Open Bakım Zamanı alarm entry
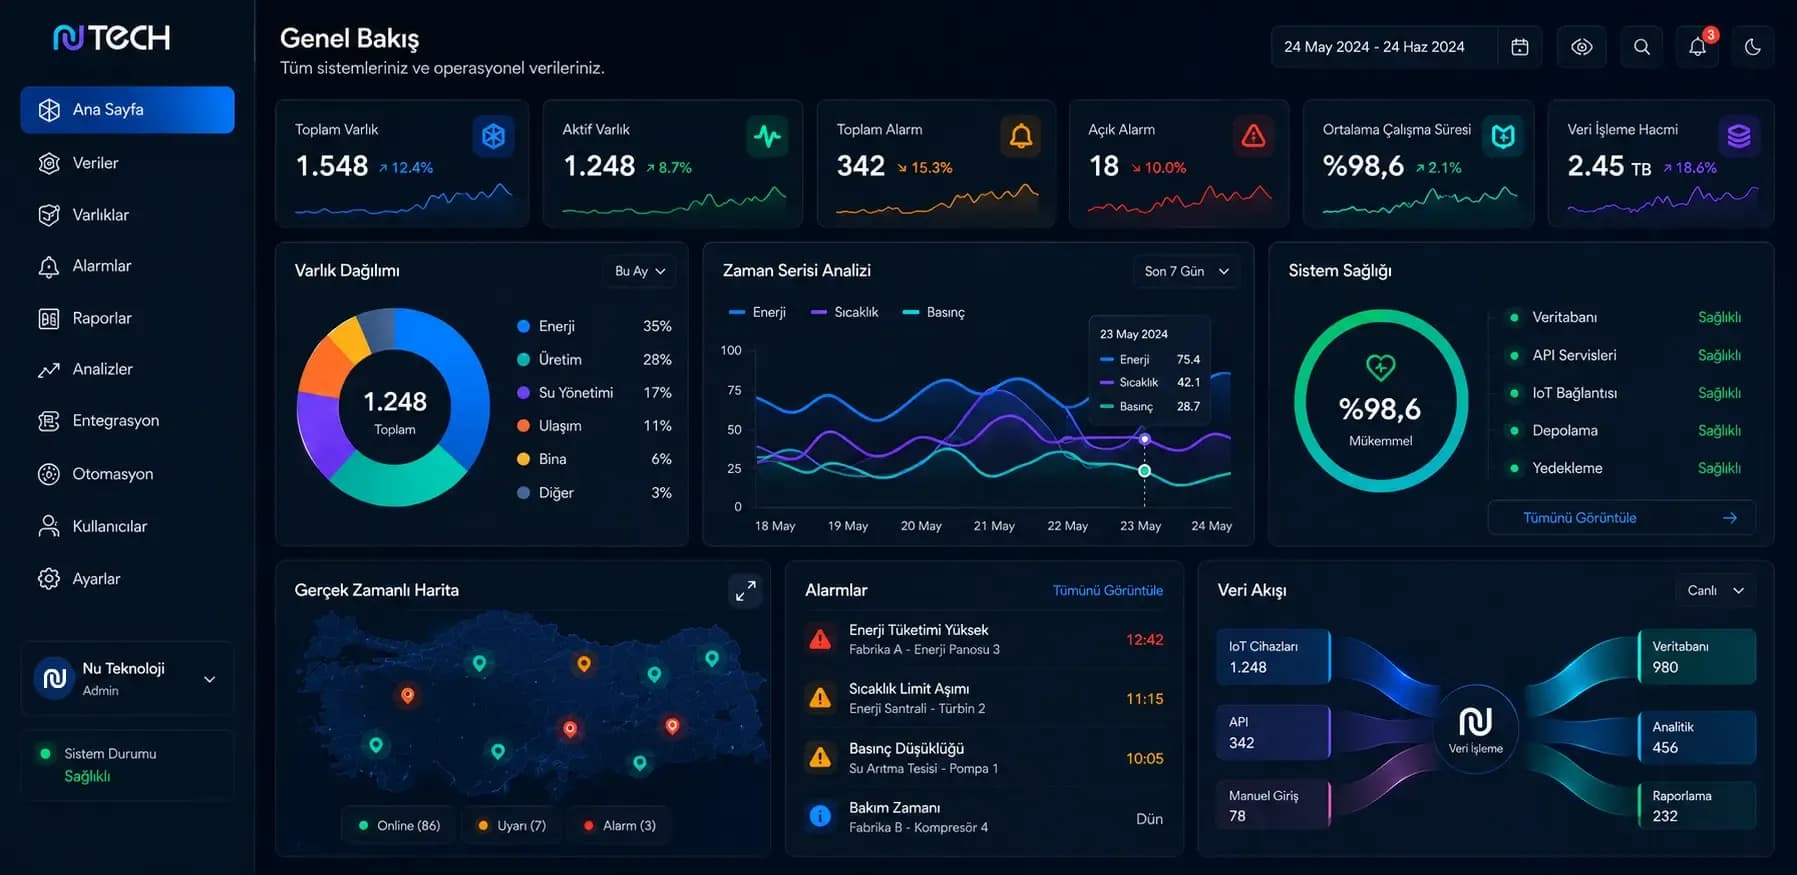 click(984, 817)
